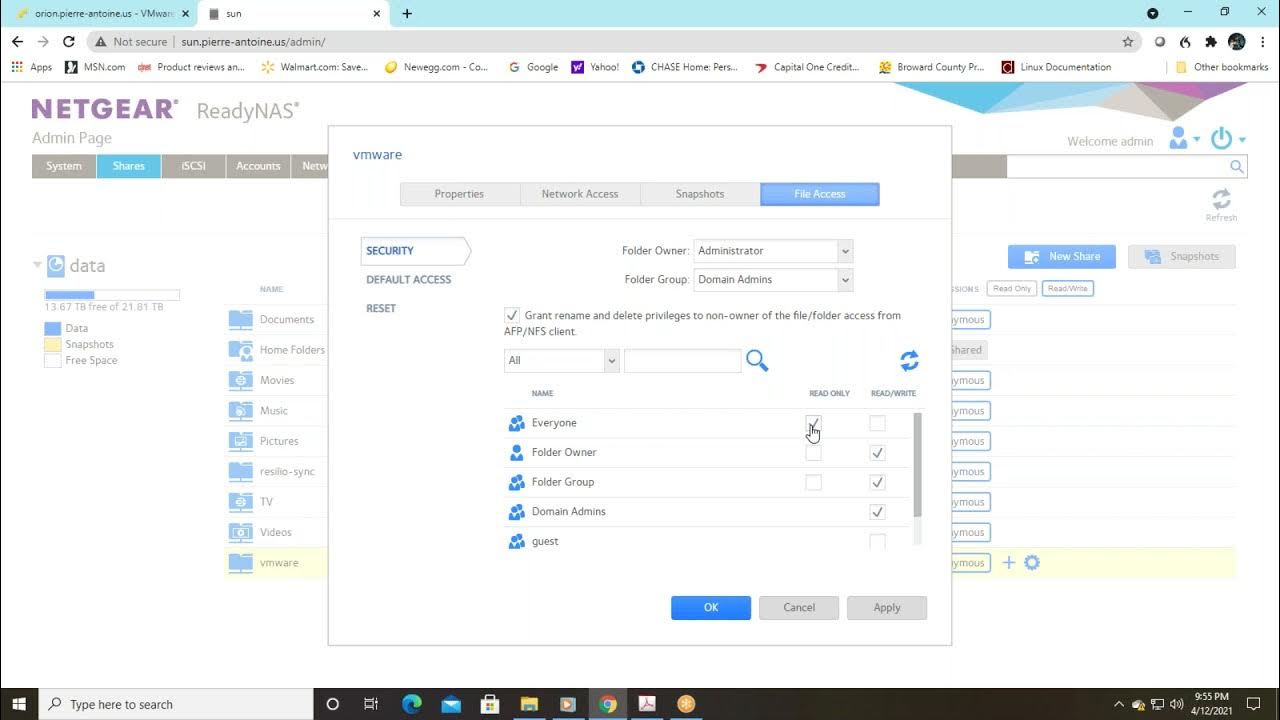
Task: Open the user profile dropdown menu
Action: (1184, 139)
